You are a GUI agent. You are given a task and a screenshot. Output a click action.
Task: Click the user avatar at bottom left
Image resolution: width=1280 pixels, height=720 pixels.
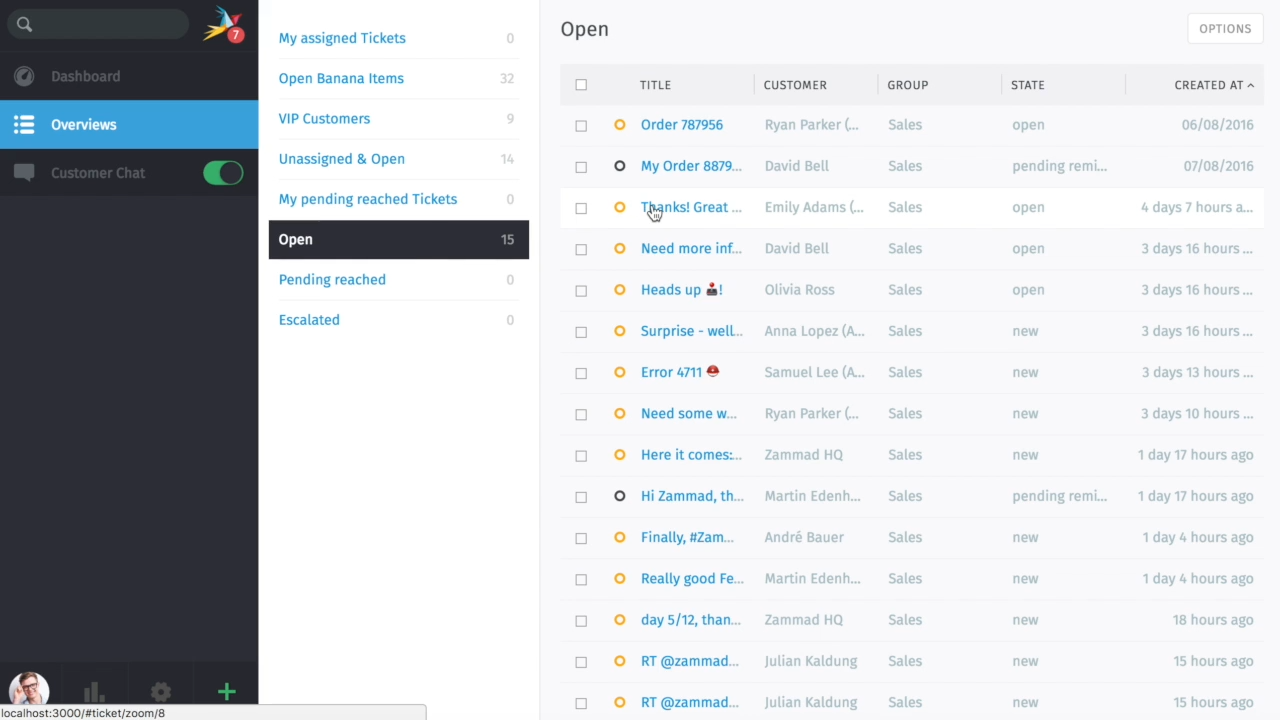pyautogui.click(x=29, y=690)
